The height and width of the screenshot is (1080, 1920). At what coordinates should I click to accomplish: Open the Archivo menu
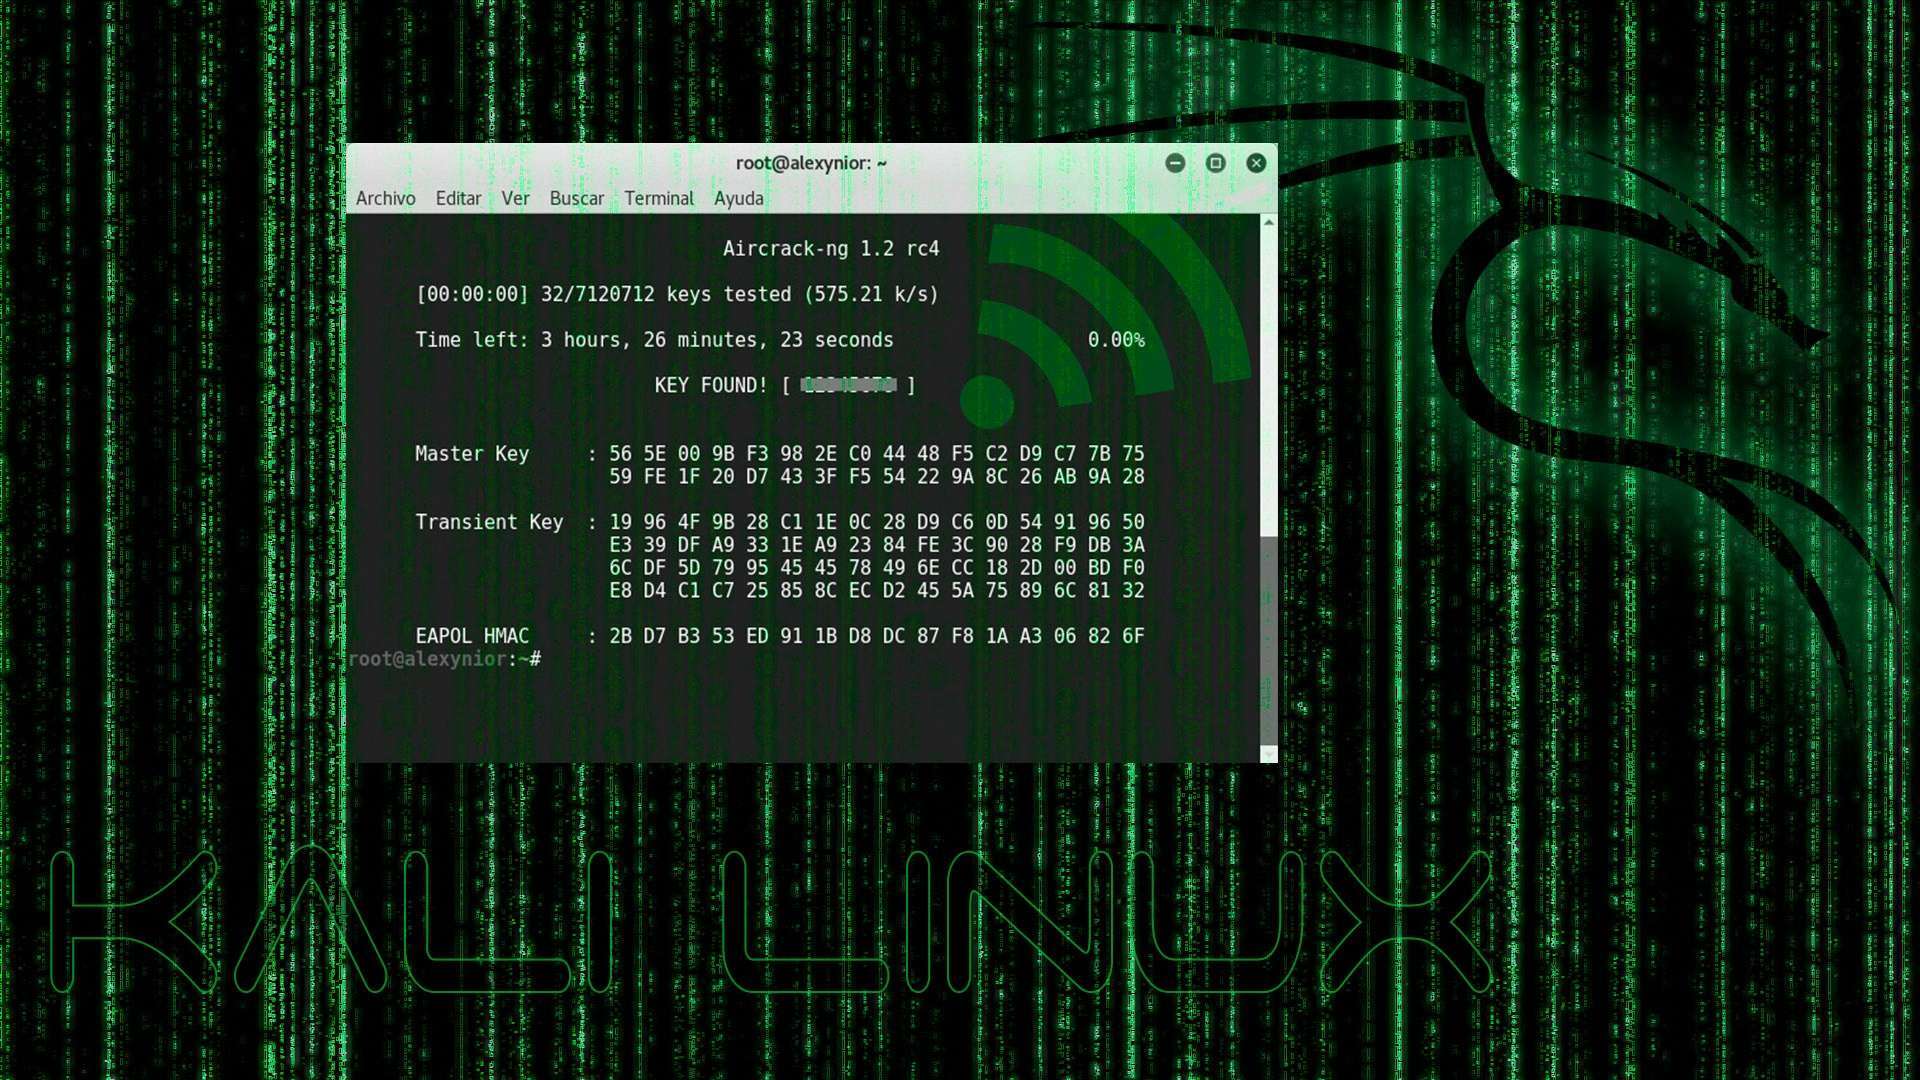pos(386,198)
